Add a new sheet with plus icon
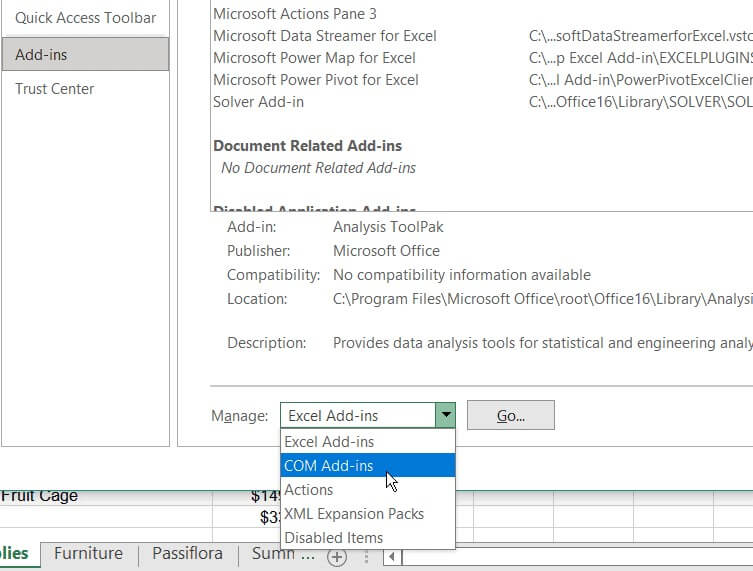753x571 pixels. coord(337,557)
